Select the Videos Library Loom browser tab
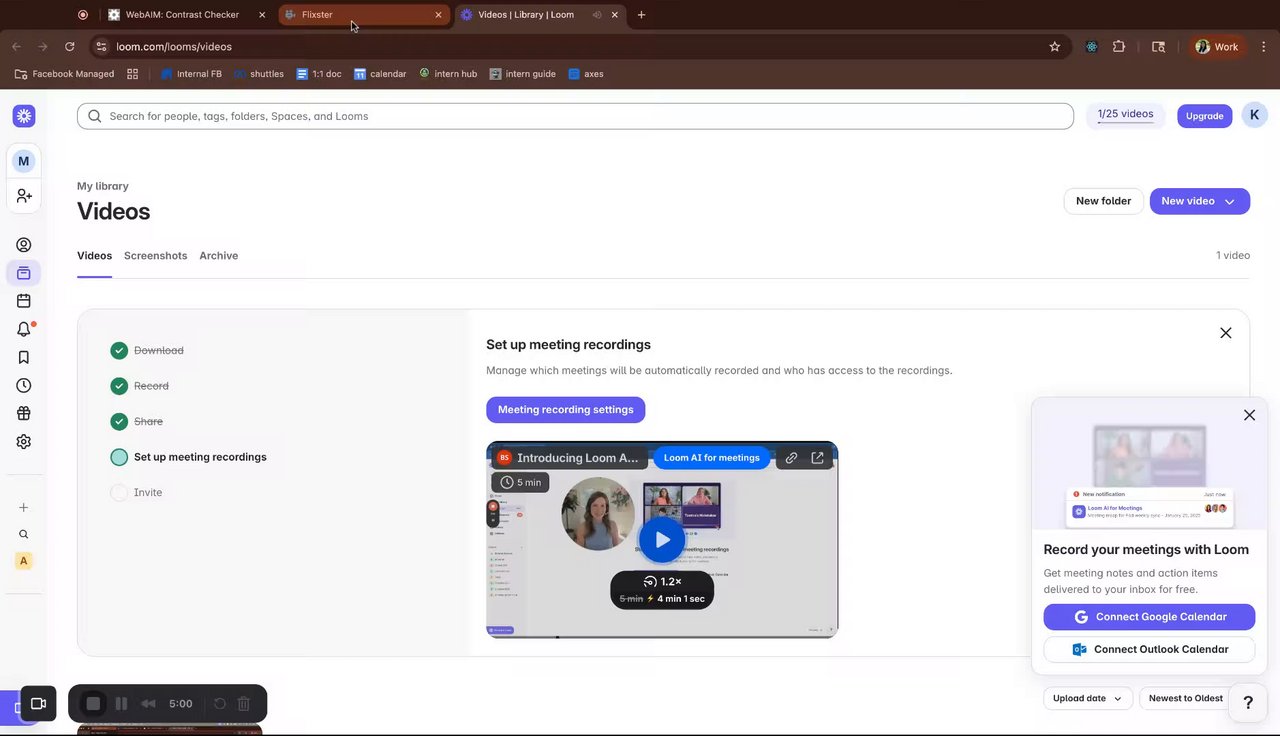The image size is (1280, 736). point(540,15)
